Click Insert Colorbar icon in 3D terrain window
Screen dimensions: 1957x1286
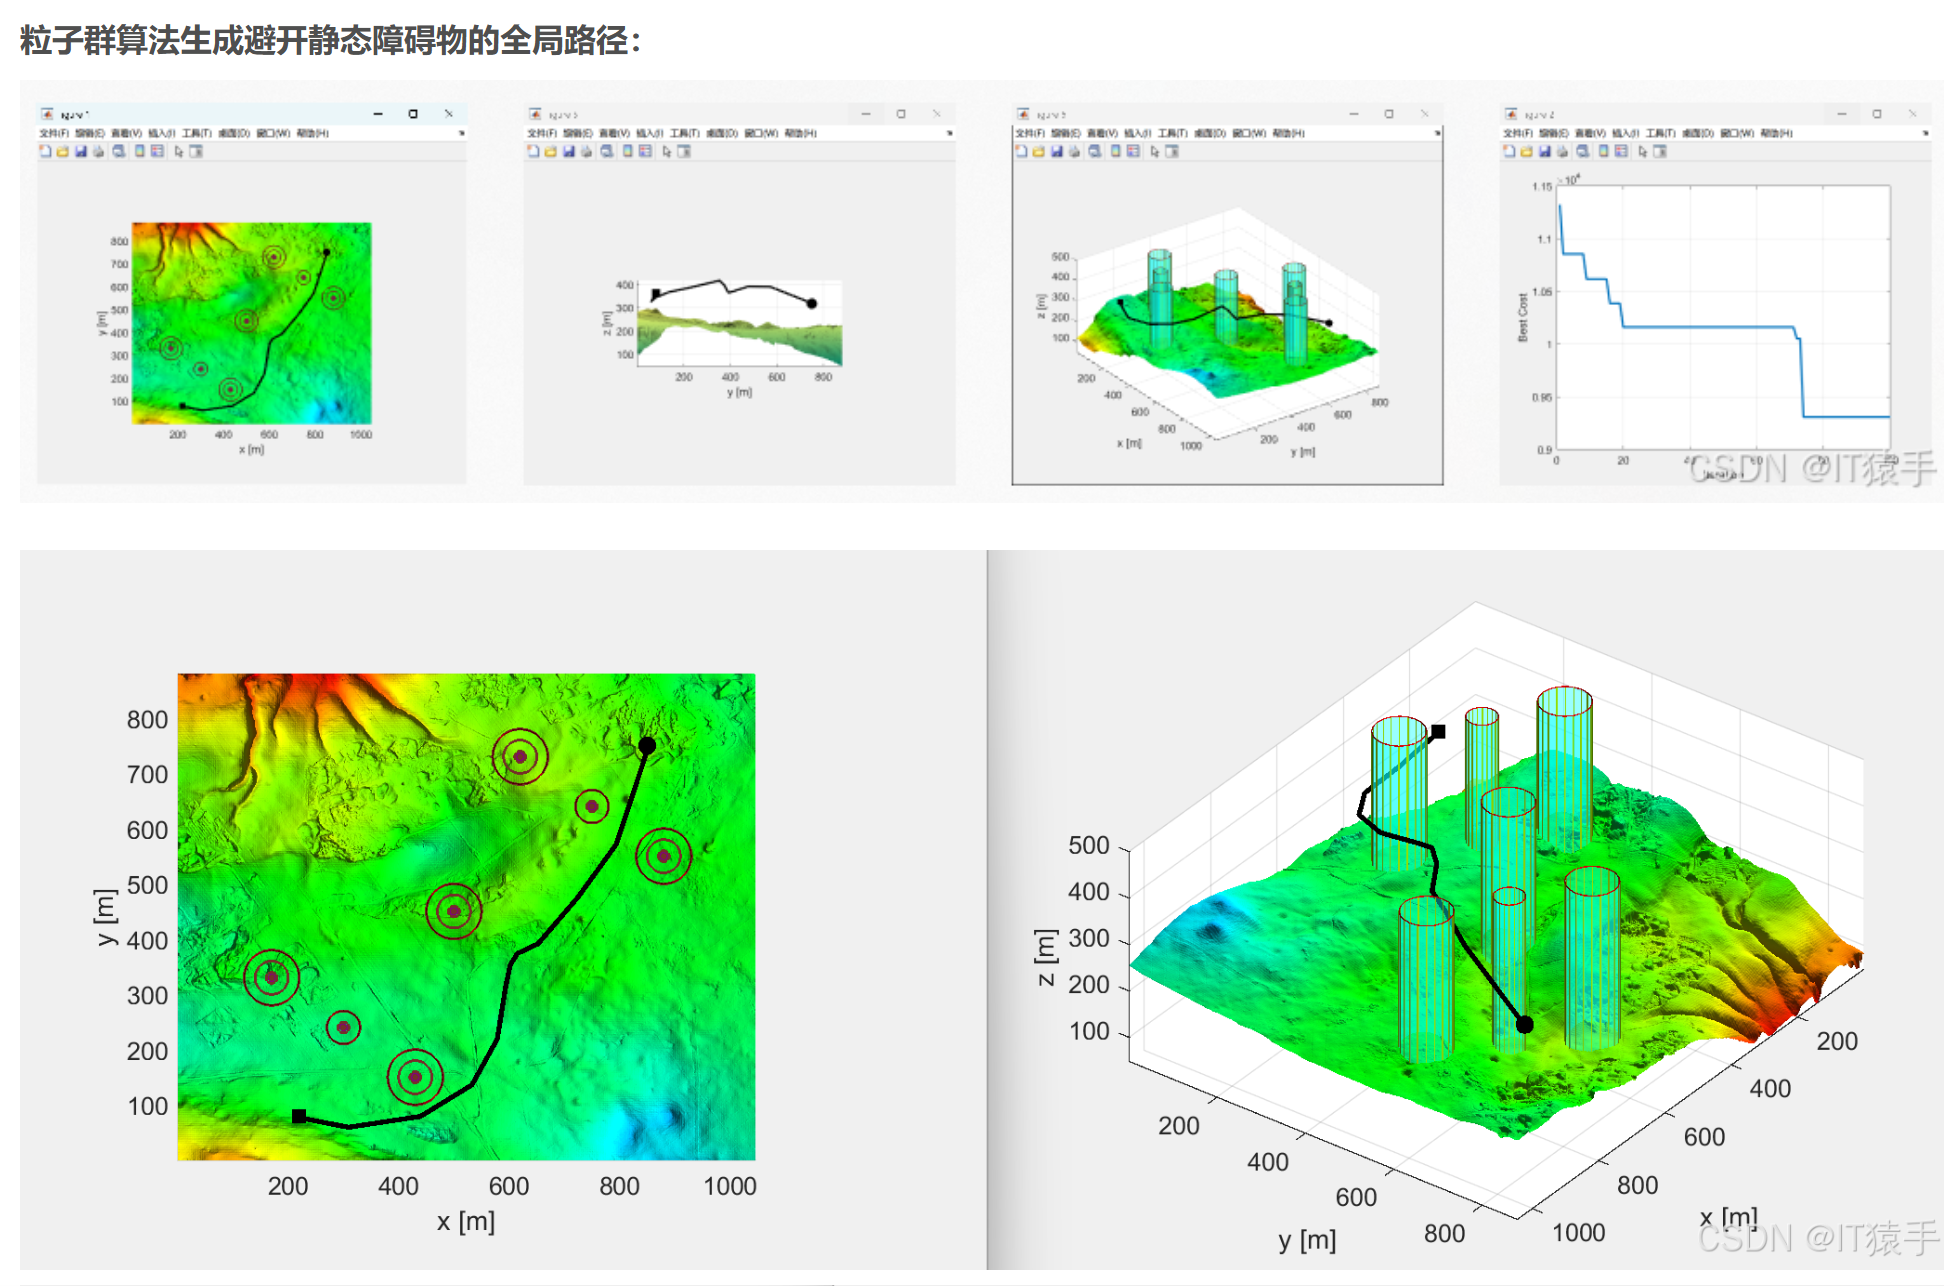tap(1115, 151)
